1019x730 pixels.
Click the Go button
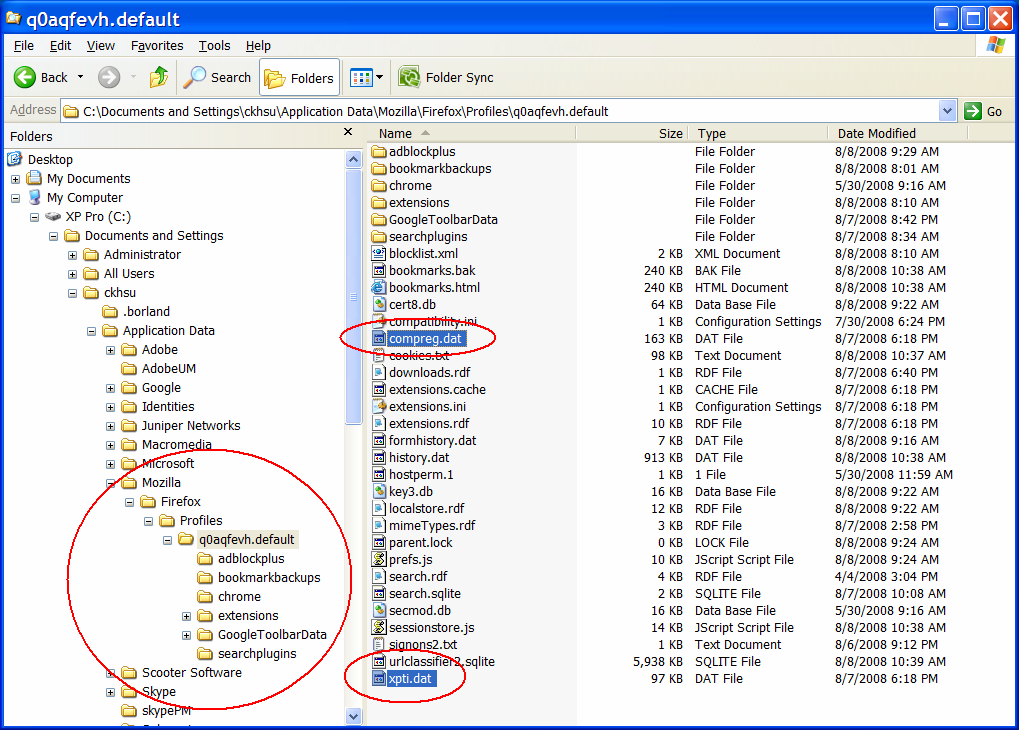(983, 111)
